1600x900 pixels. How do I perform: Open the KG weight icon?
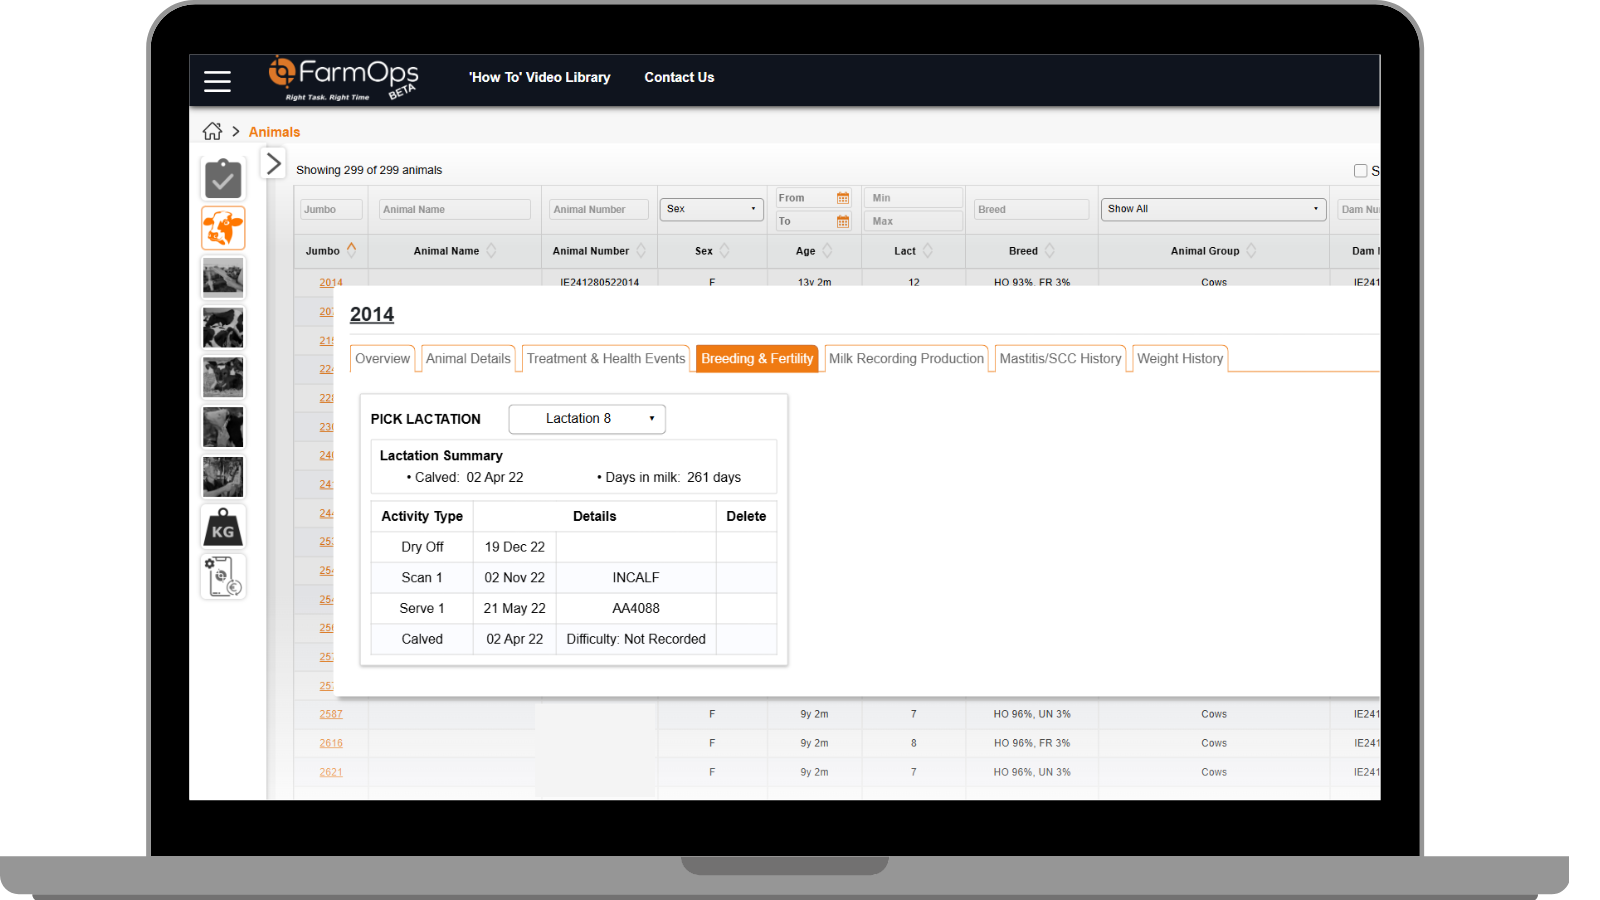[223, 527]
